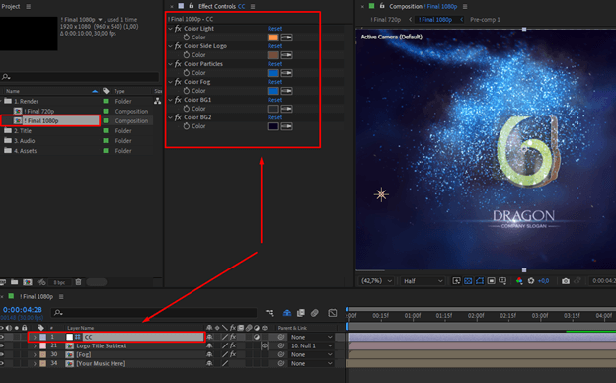Open Fast Previews options in viewer
The height and width of the screenshot is (383, 616).
tap(456, 280)
